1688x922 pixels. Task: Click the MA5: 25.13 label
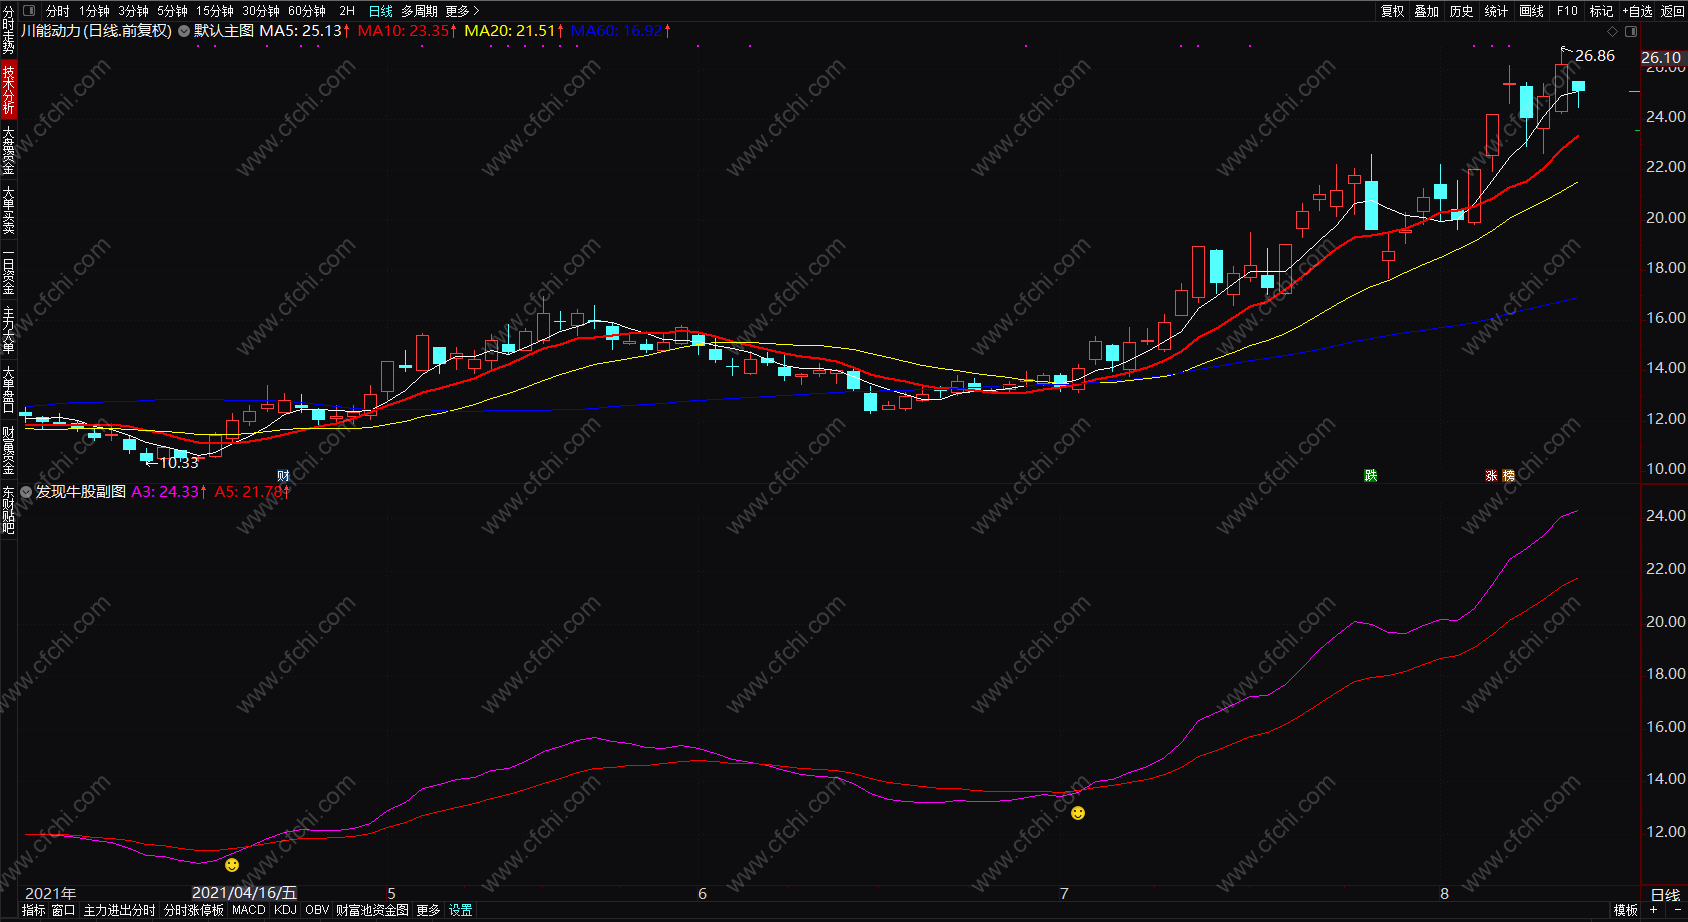click(305, 31)
